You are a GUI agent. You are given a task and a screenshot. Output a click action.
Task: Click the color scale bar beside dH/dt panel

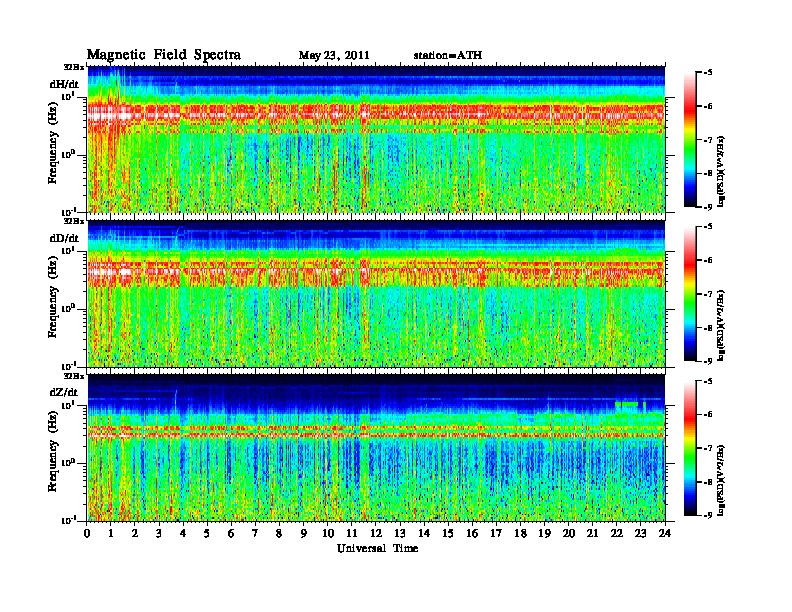tap(690, 139)
